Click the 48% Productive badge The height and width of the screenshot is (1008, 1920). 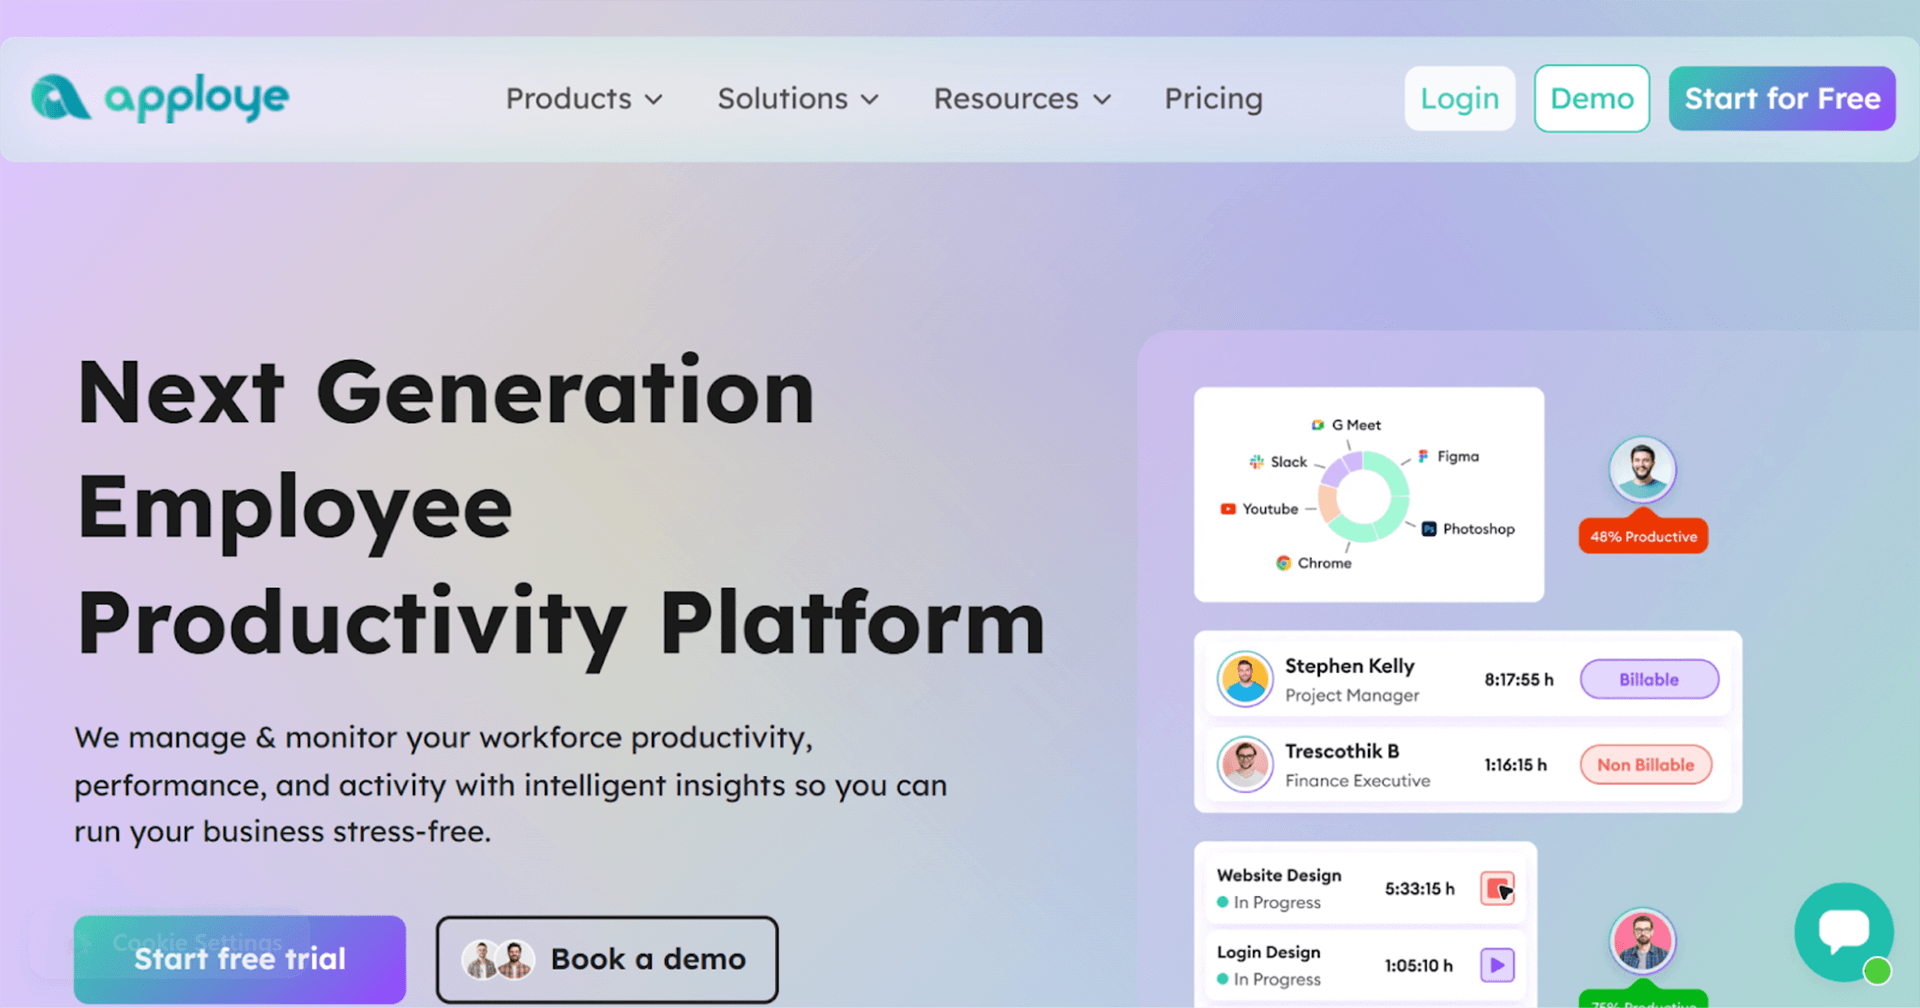click(1643, 536)
